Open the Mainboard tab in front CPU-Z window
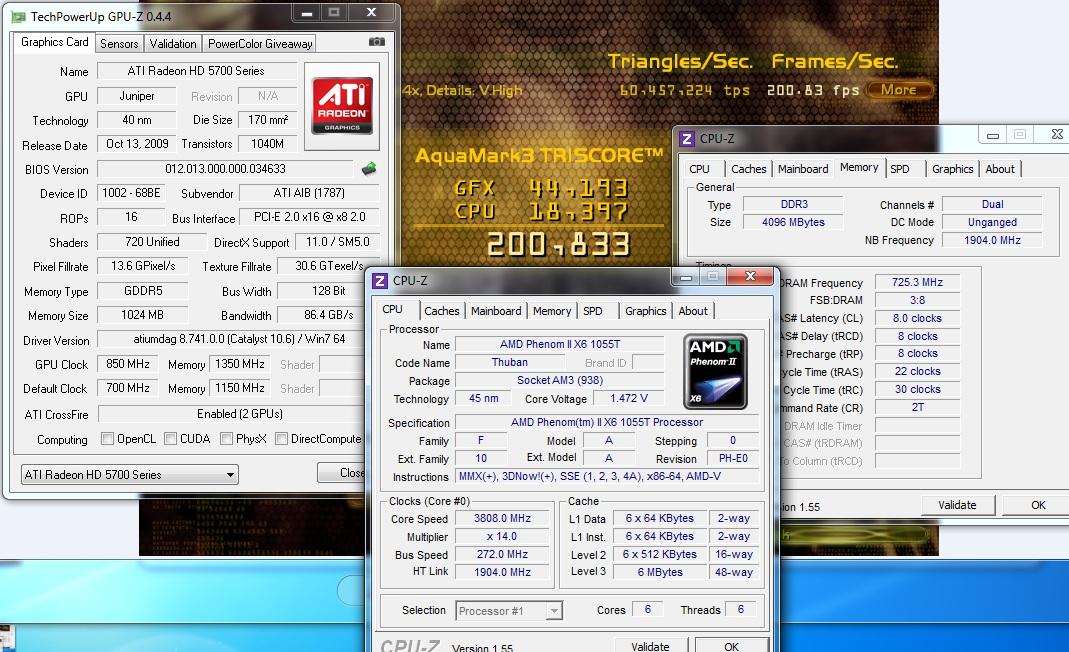This screenshot has height=652, width=1069. coord(496,311)
